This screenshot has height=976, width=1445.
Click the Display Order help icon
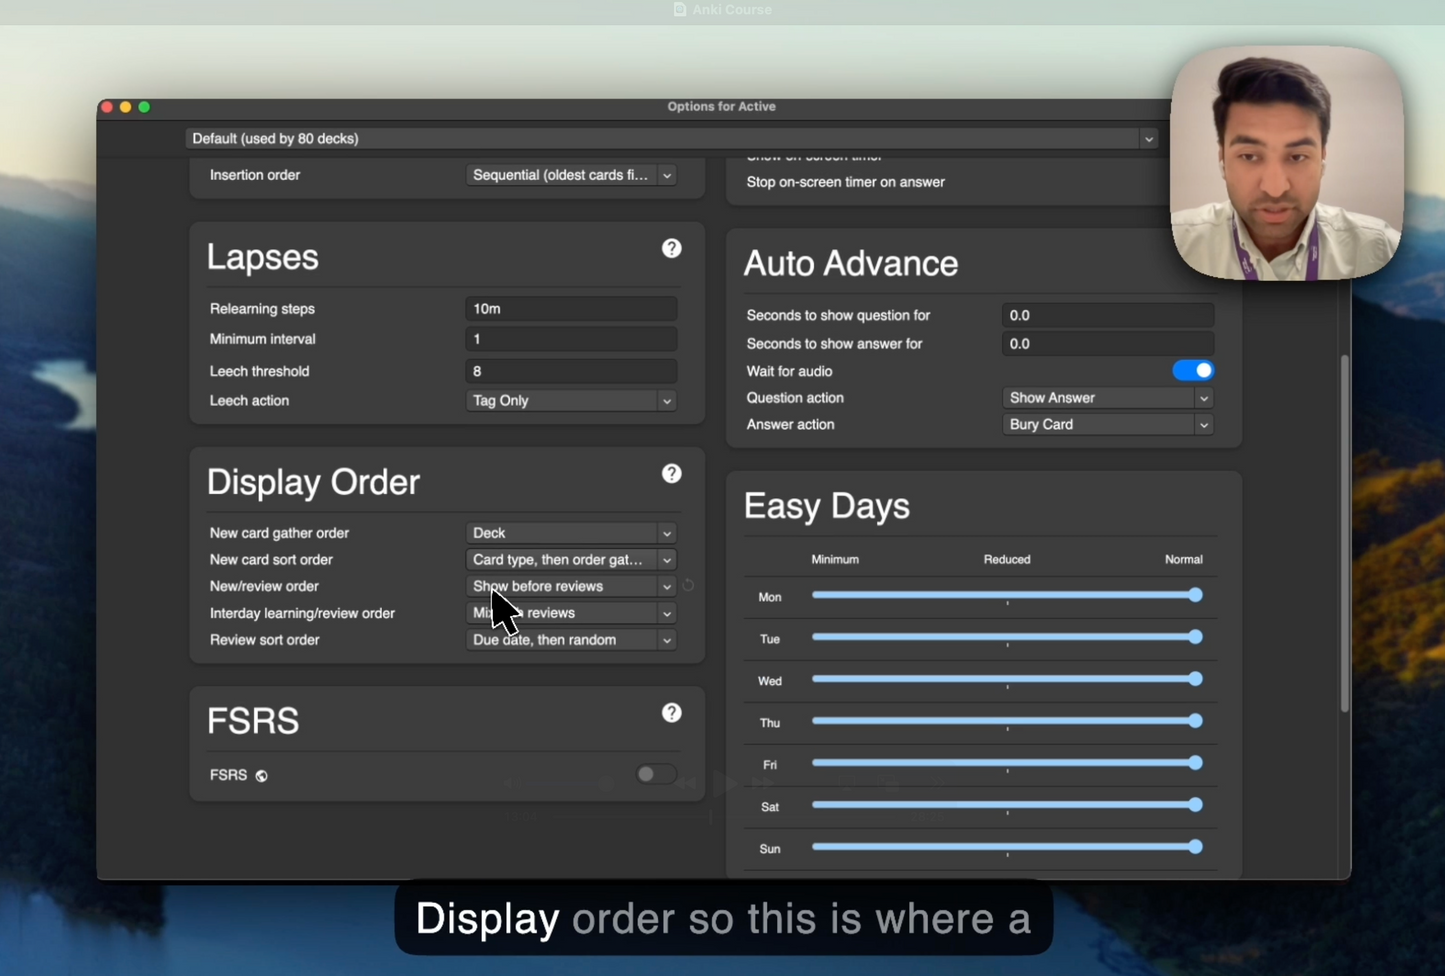click(x=671, y=473)
